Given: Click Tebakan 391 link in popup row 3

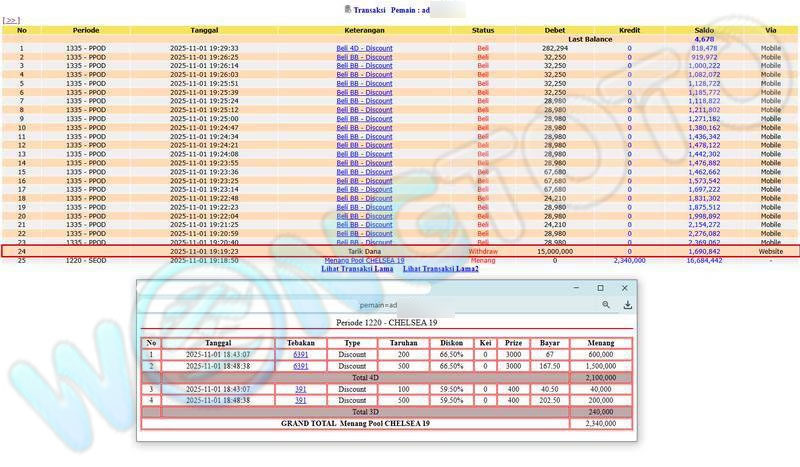Looking at the screenshot, I should point(300,388).
